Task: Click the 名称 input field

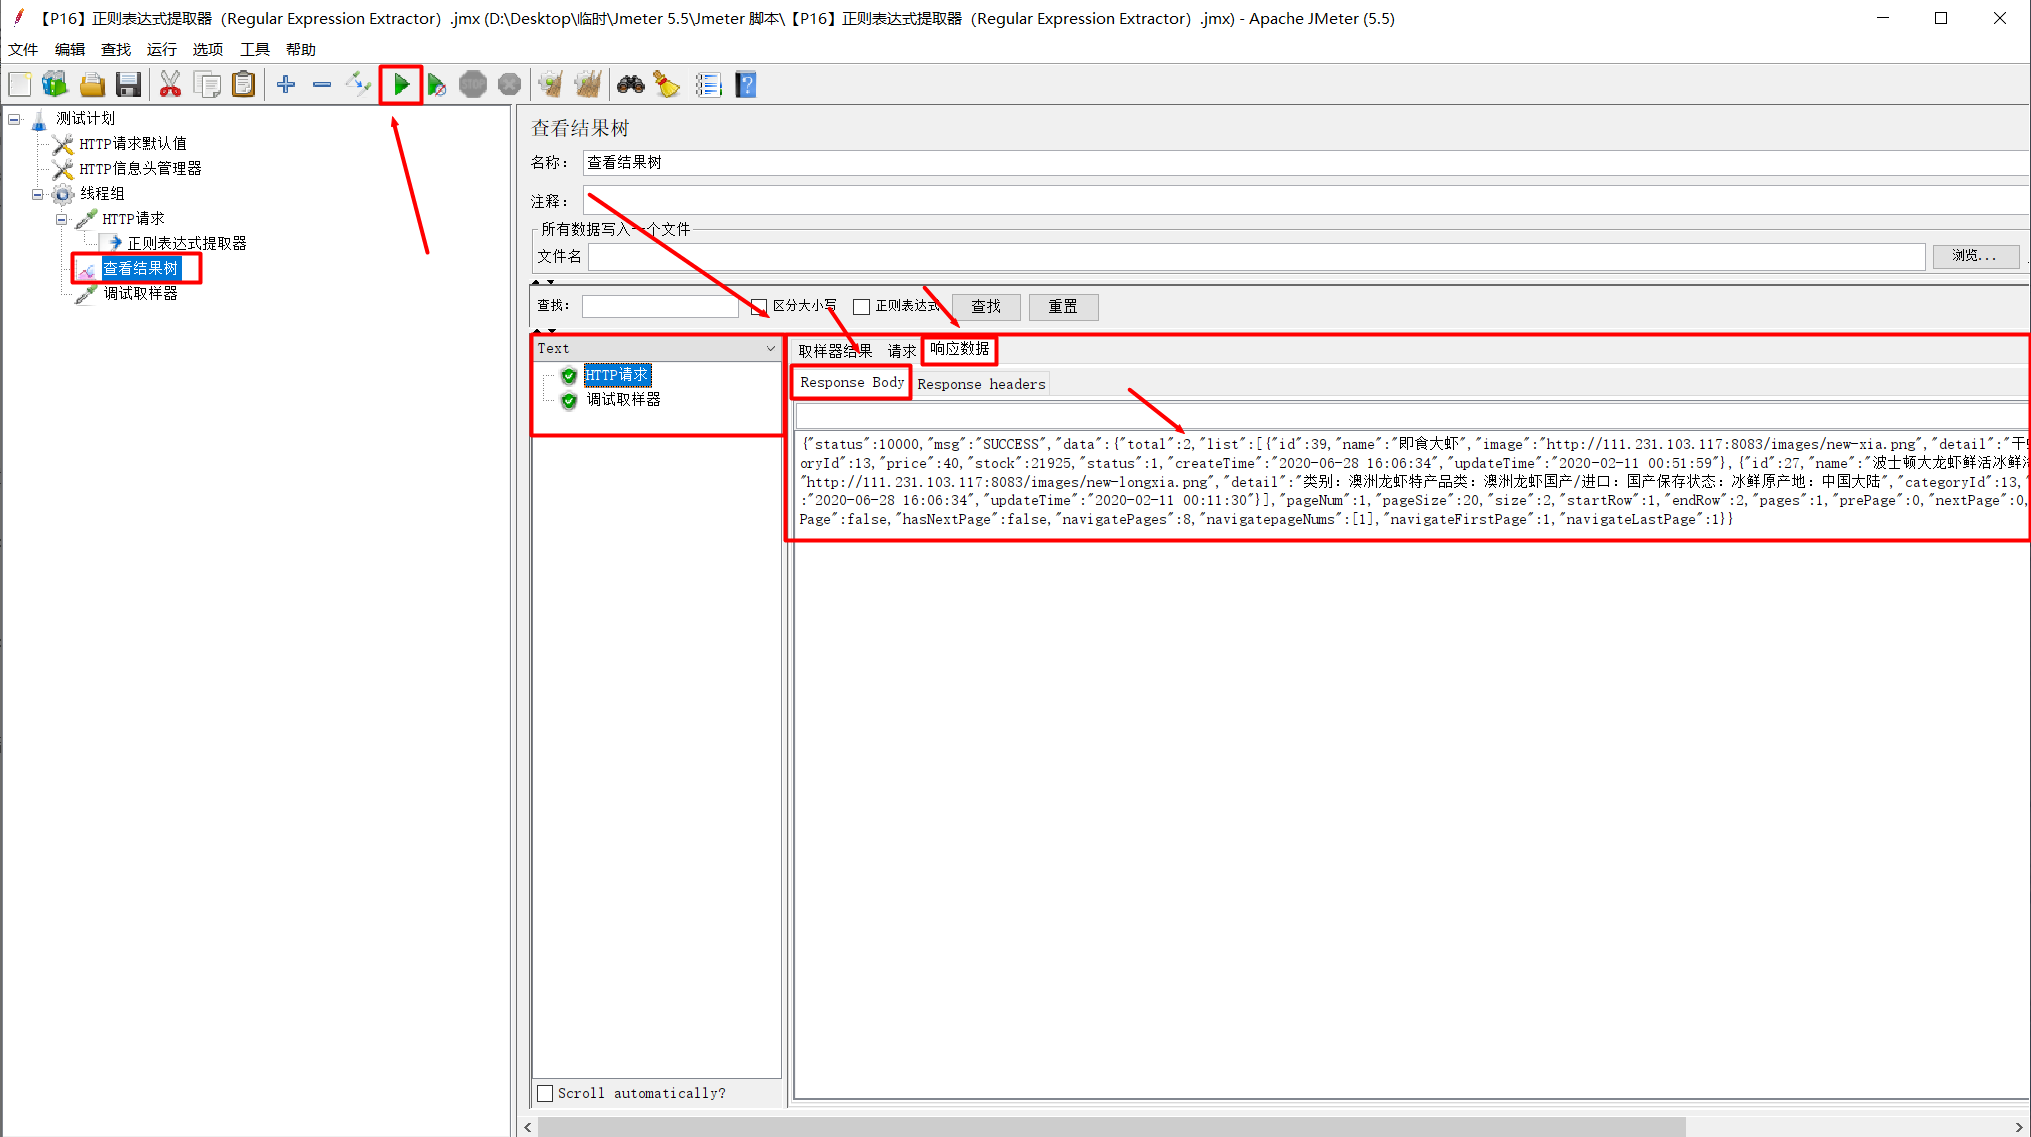Action: click(1306, 163)
